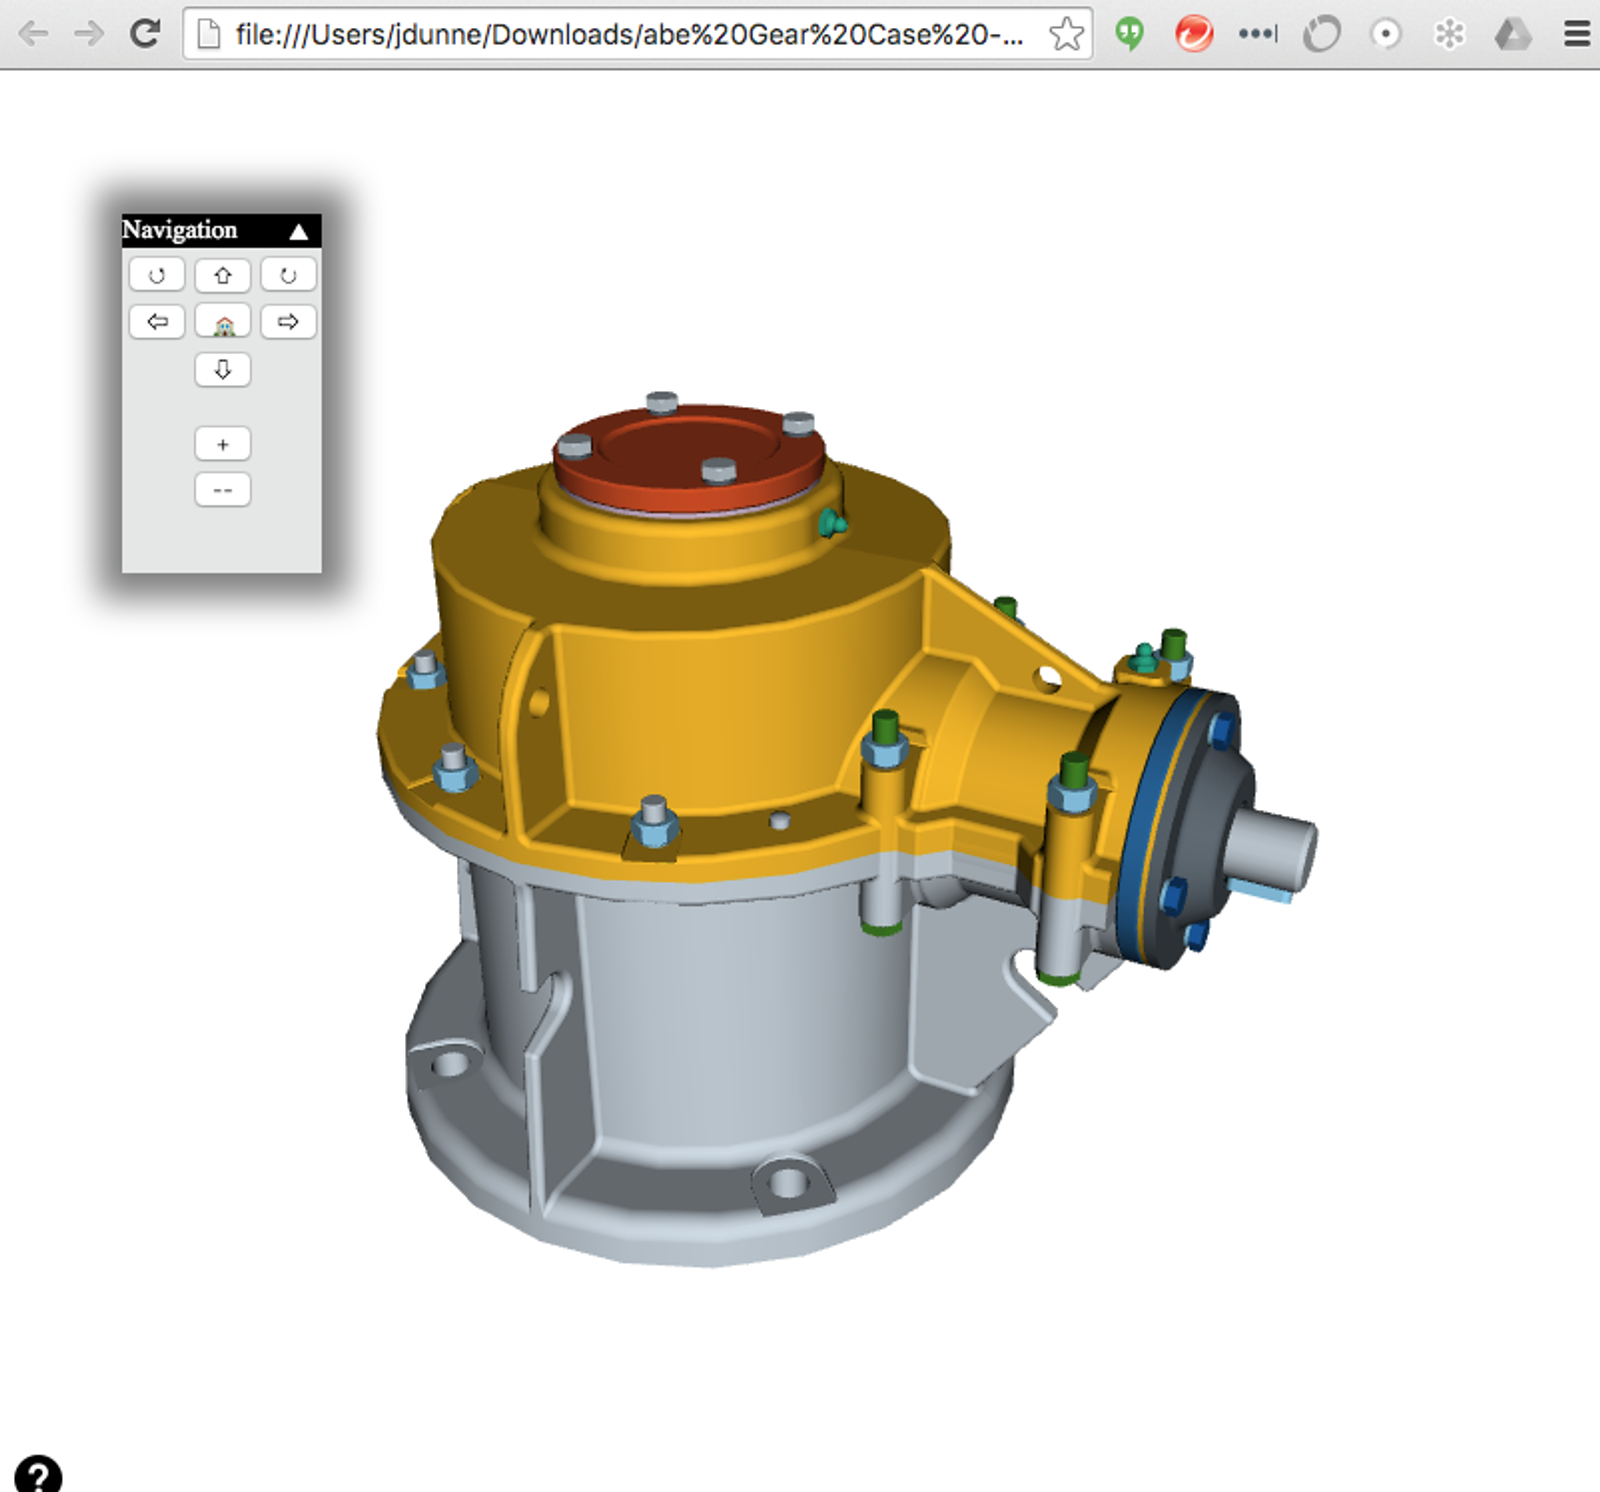Click the rotate counter-clockwise button in Navigation
The image size is (1600, 1492).
click(x=157, y=275)
